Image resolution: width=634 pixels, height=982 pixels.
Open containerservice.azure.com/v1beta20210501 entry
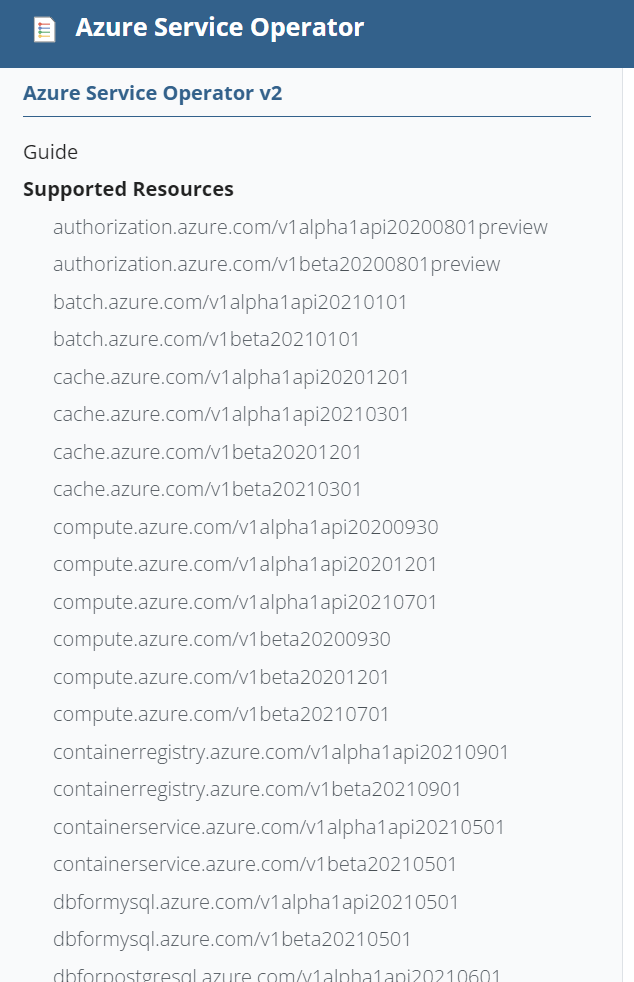(256, 864)
